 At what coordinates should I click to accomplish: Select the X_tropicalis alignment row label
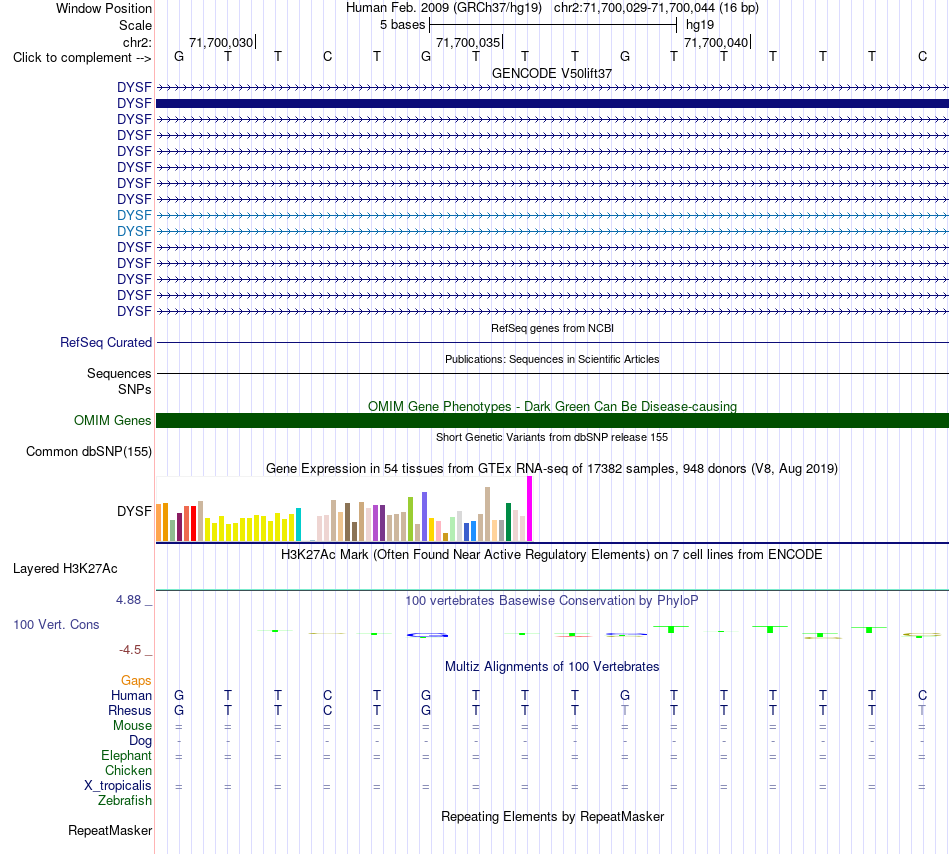[118, 786]
